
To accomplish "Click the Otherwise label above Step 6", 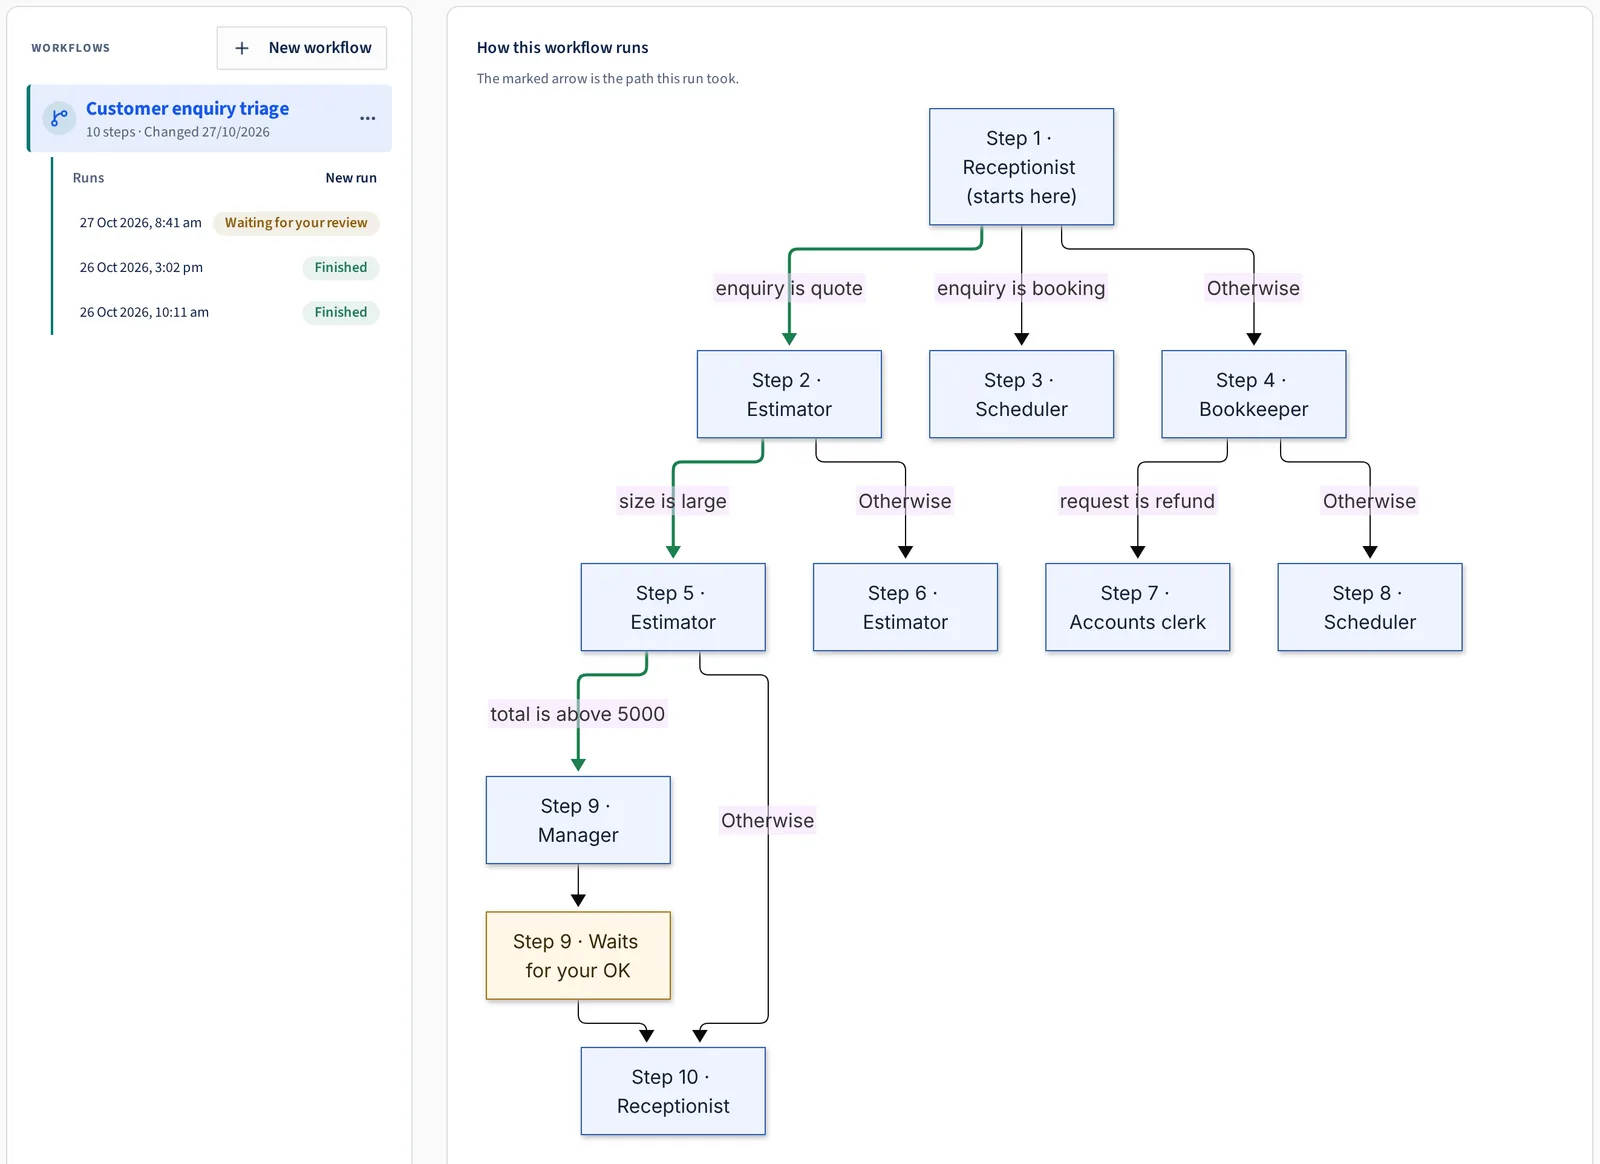I will point(905,501).
